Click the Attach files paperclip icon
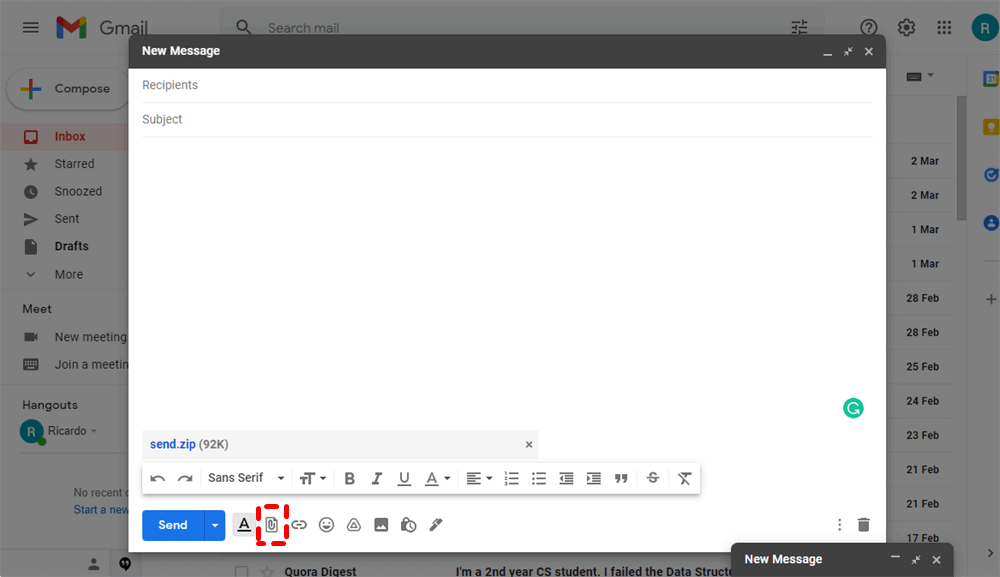Viewport: 1000px width, 577px height. (272, 525)
